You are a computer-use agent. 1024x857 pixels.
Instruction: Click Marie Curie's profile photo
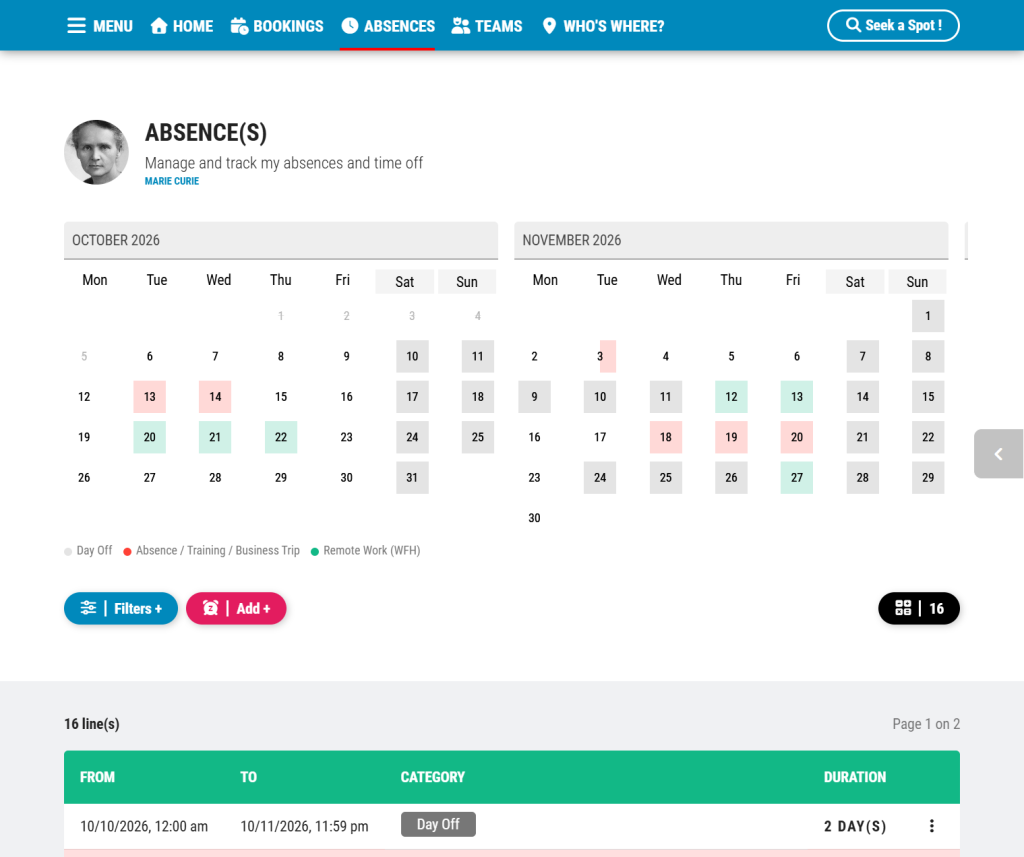click(x=97, y=152)
